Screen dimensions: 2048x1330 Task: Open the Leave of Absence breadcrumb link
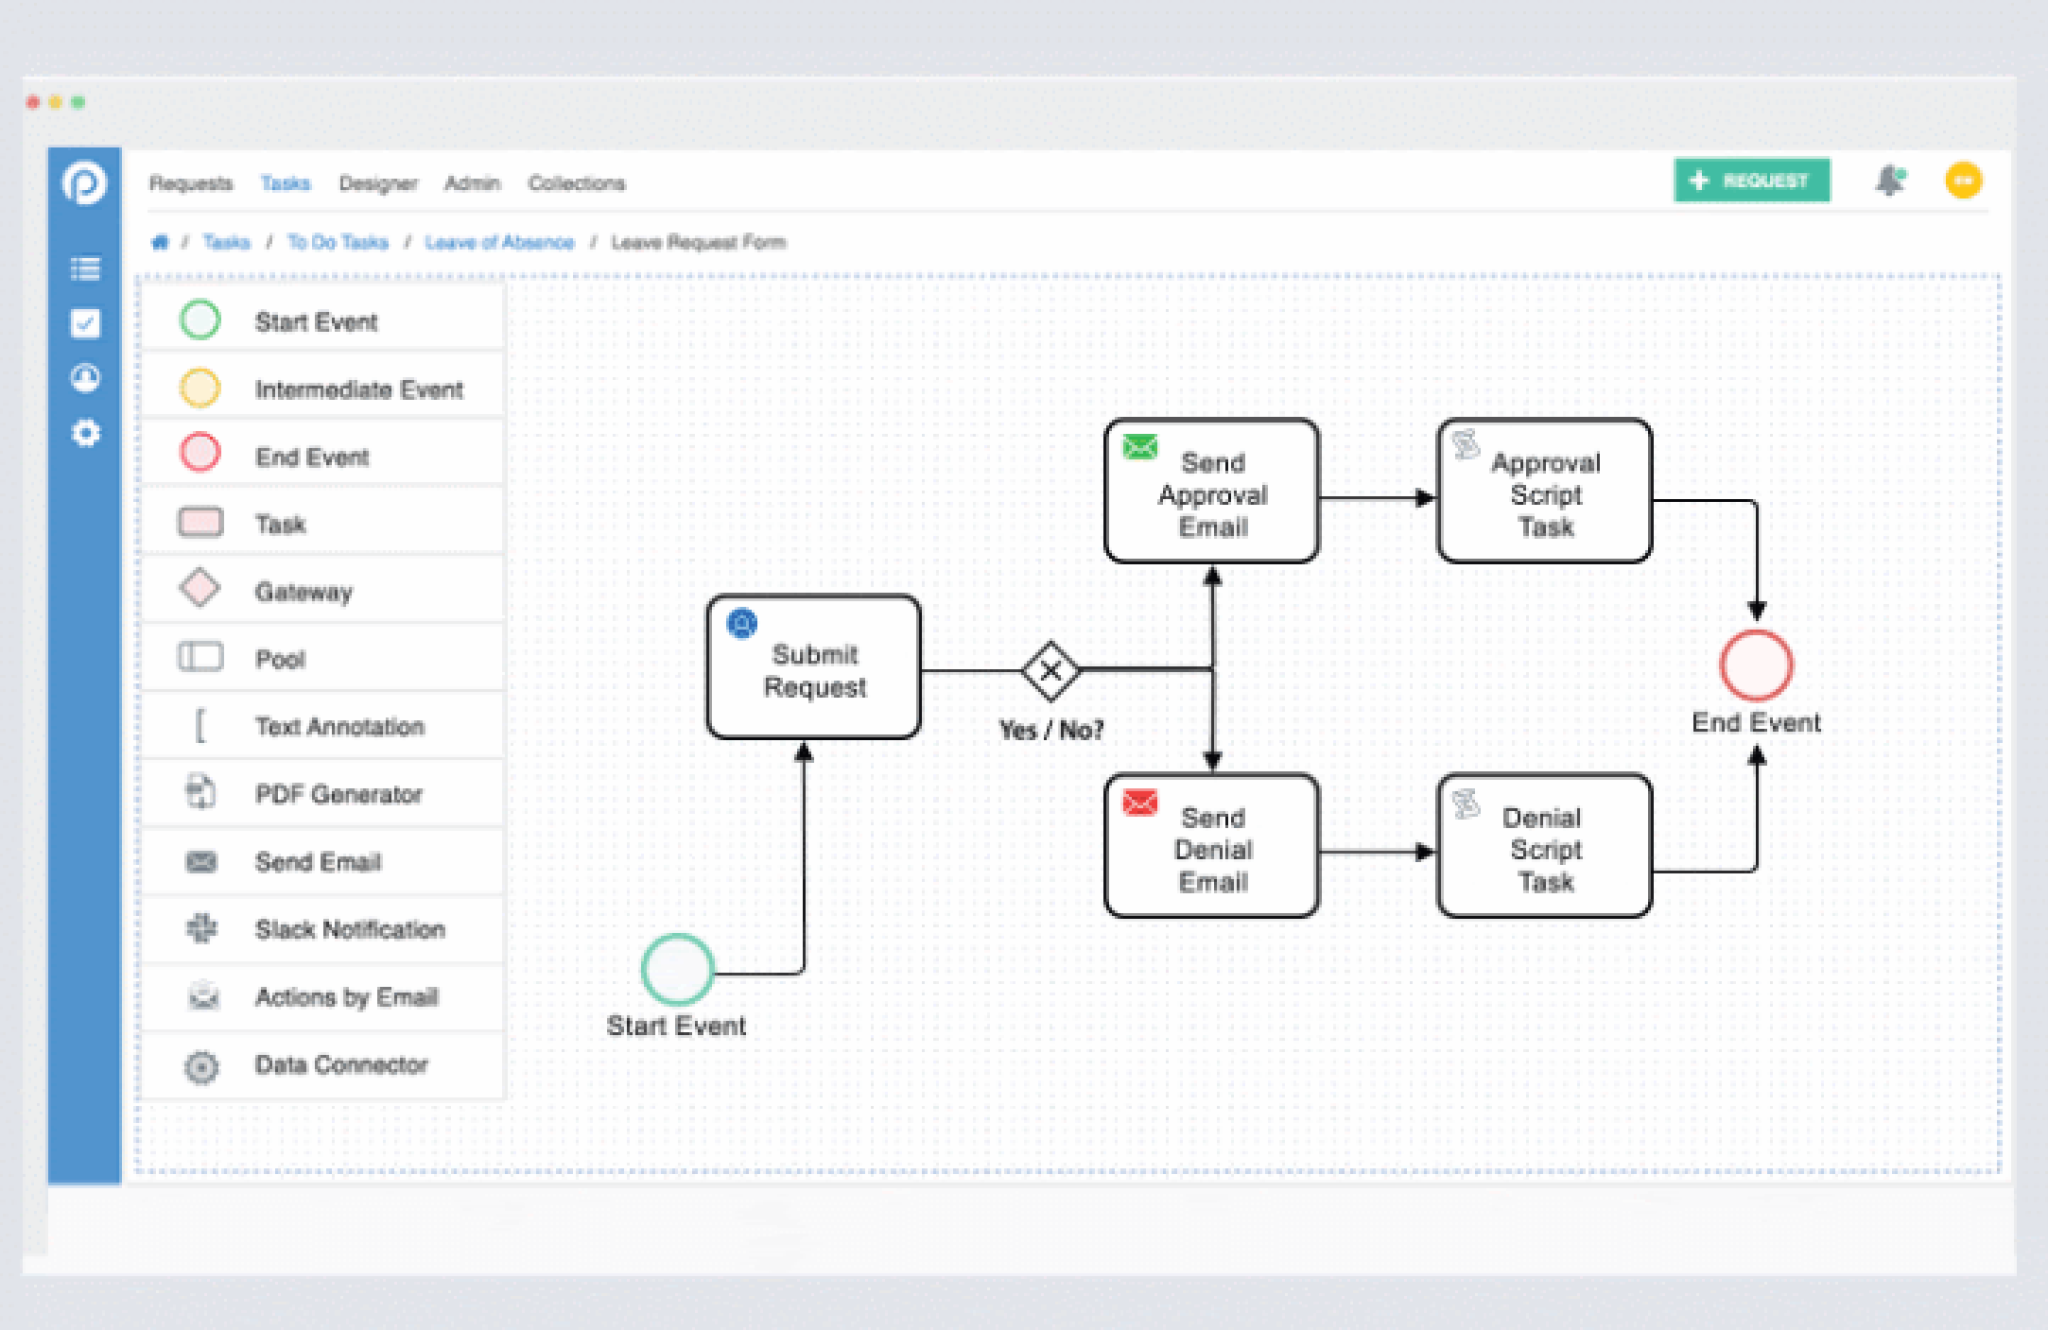tap(500, 242)
